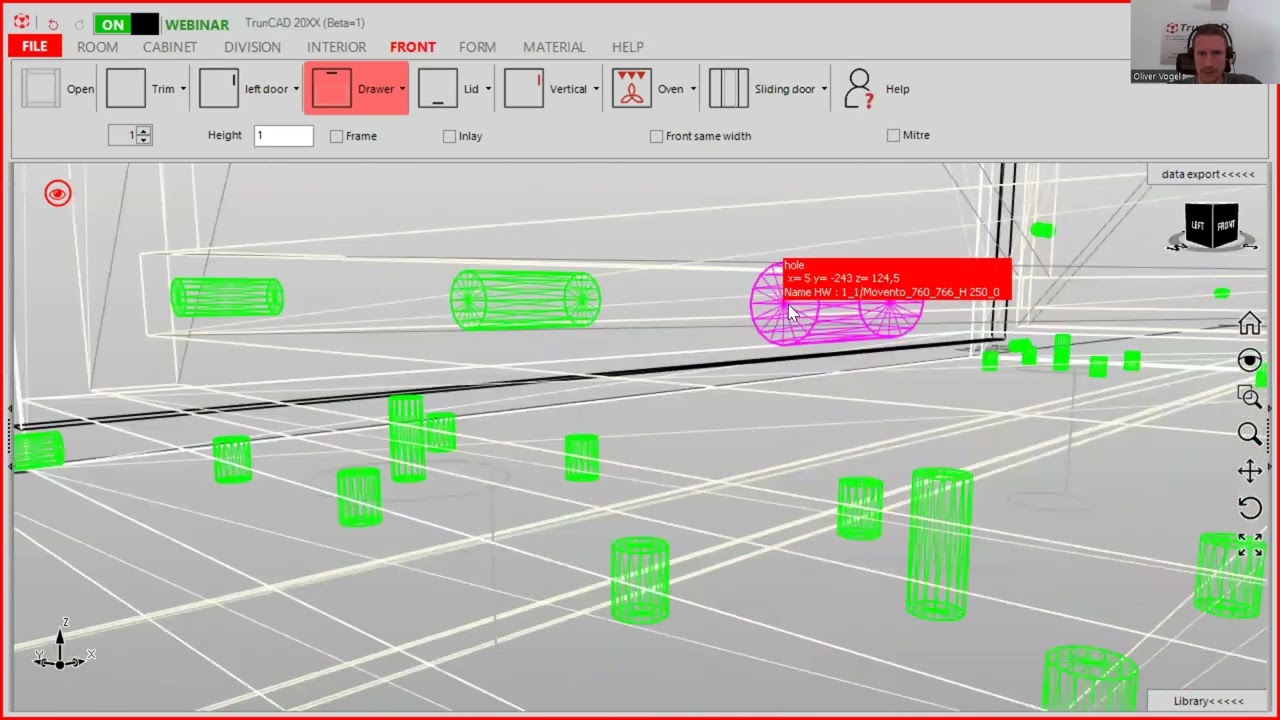1280x720 pixels.
Task: Select the Drawer front icon
Action: tap(331, 88)
